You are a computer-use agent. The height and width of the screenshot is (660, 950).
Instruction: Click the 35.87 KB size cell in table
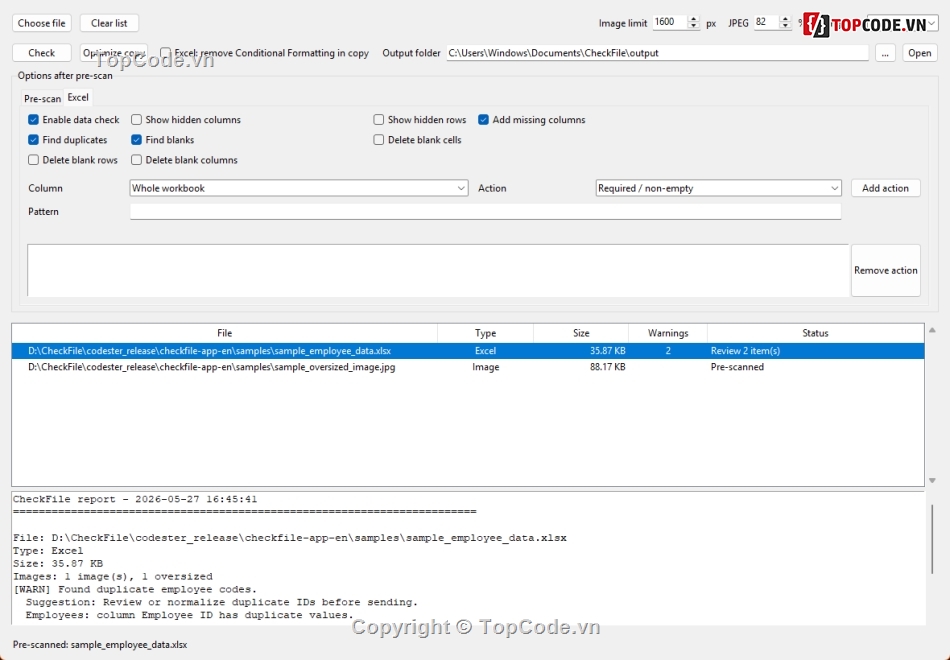[x=608, y=350]
